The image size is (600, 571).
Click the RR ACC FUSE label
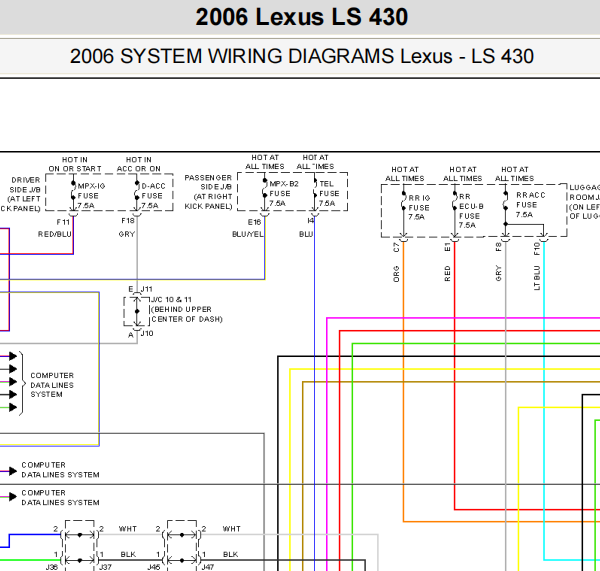(x=530, y=205)
